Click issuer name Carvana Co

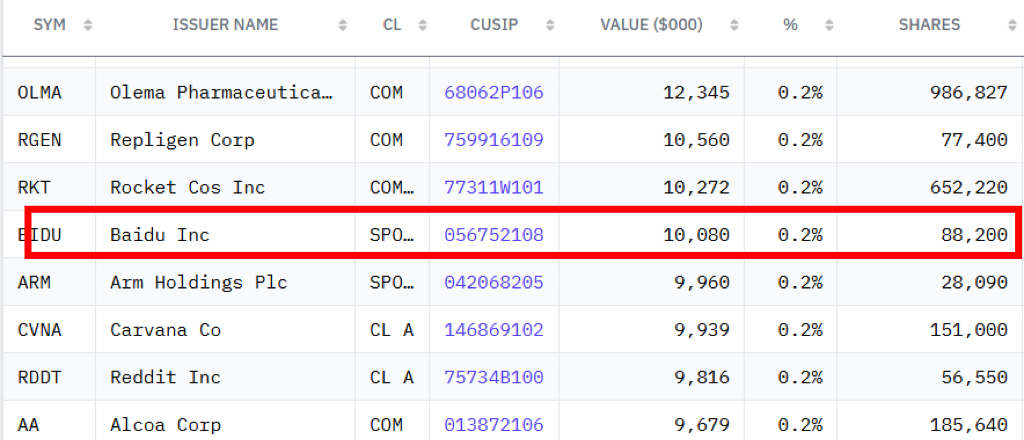pyautogui.click(x=165, y=330)
